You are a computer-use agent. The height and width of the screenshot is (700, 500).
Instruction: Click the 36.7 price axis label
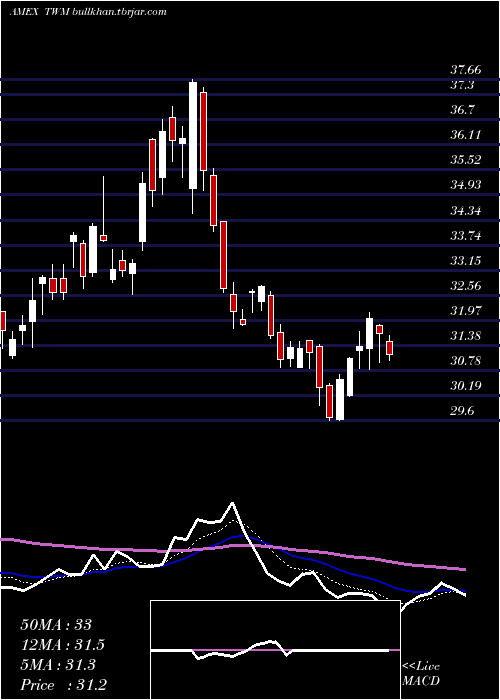[462, 110]
